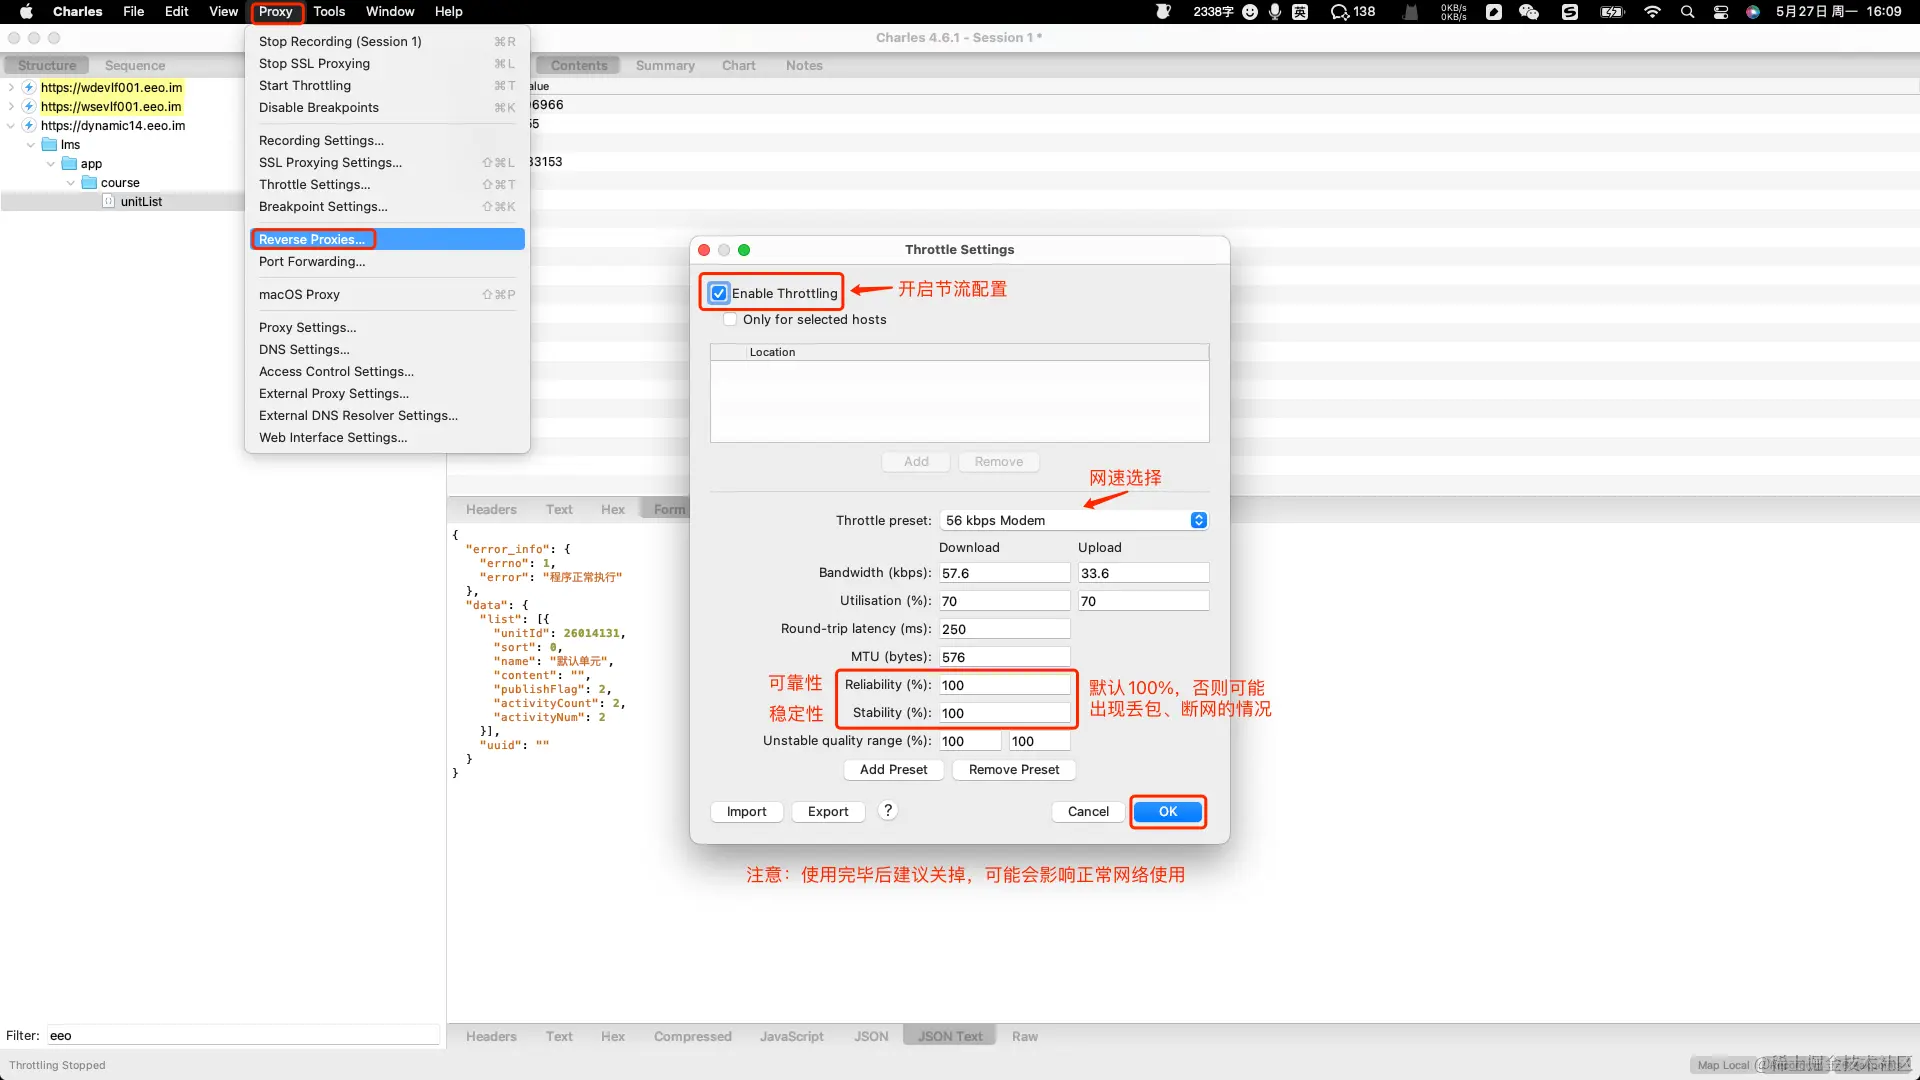Check Only for selected hosts

(730, 319)
